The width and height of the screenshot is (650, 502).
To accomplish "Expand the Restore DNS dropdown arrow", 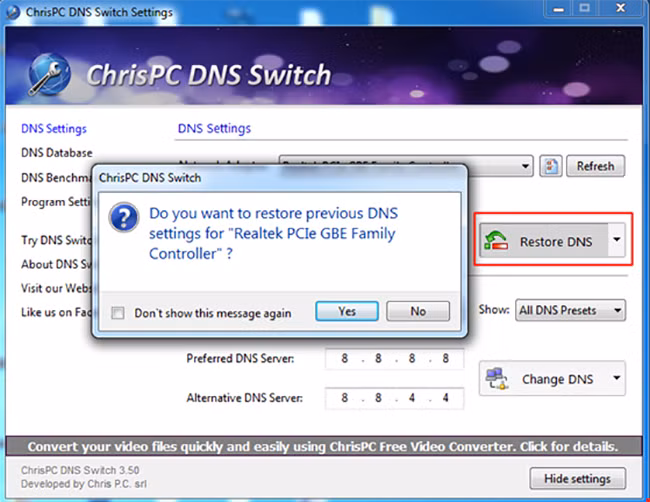I will pos(617,241).
